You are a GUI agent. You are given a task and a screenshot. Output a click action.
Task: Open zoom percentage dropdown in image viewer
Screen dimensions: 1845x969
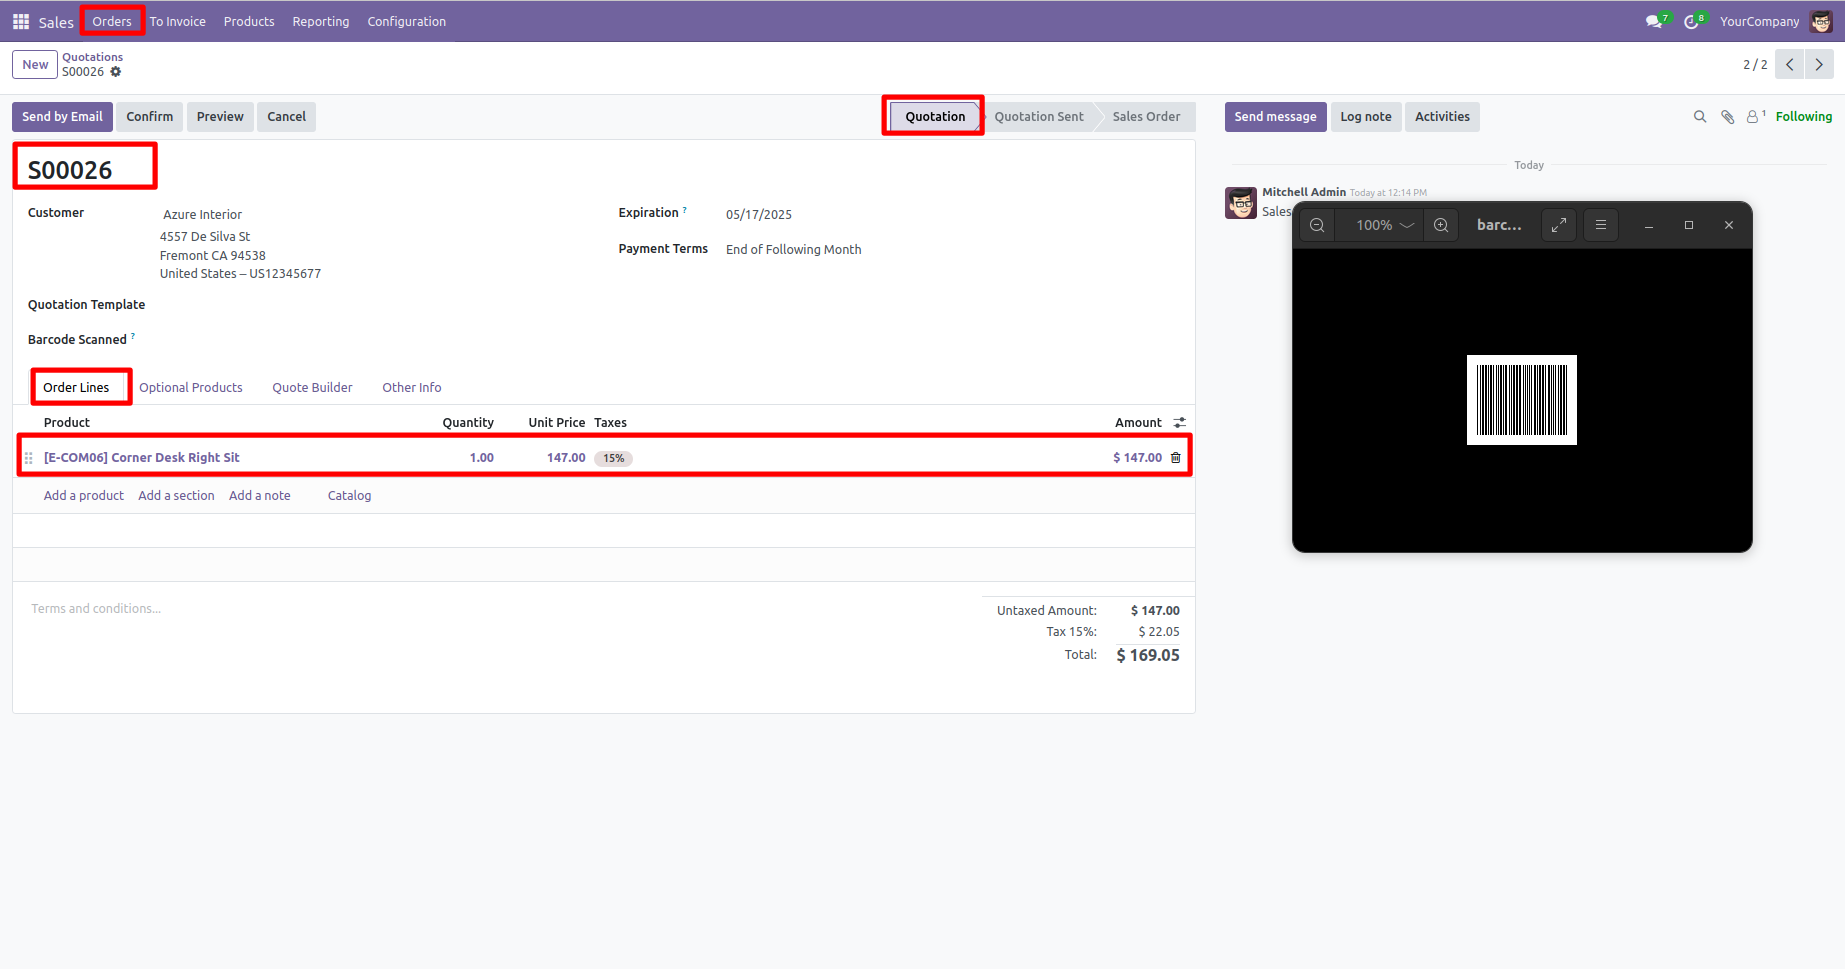point(1384,225)
